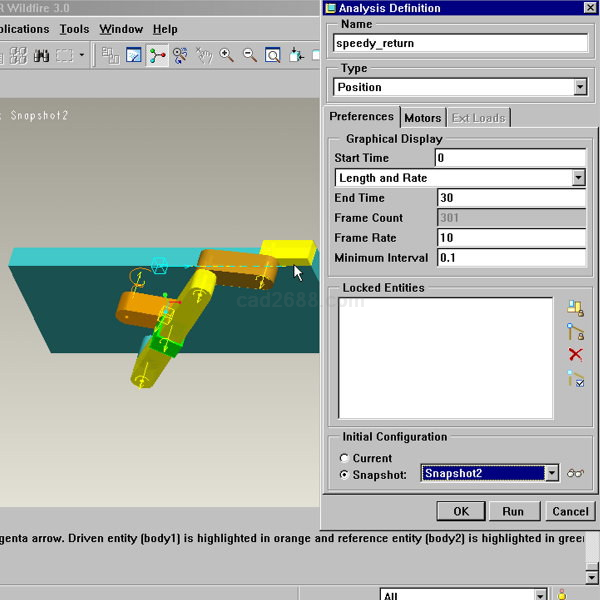Screen dimensions: 600x600
Task: Click the lock connection icon
Action: [575, 332]
